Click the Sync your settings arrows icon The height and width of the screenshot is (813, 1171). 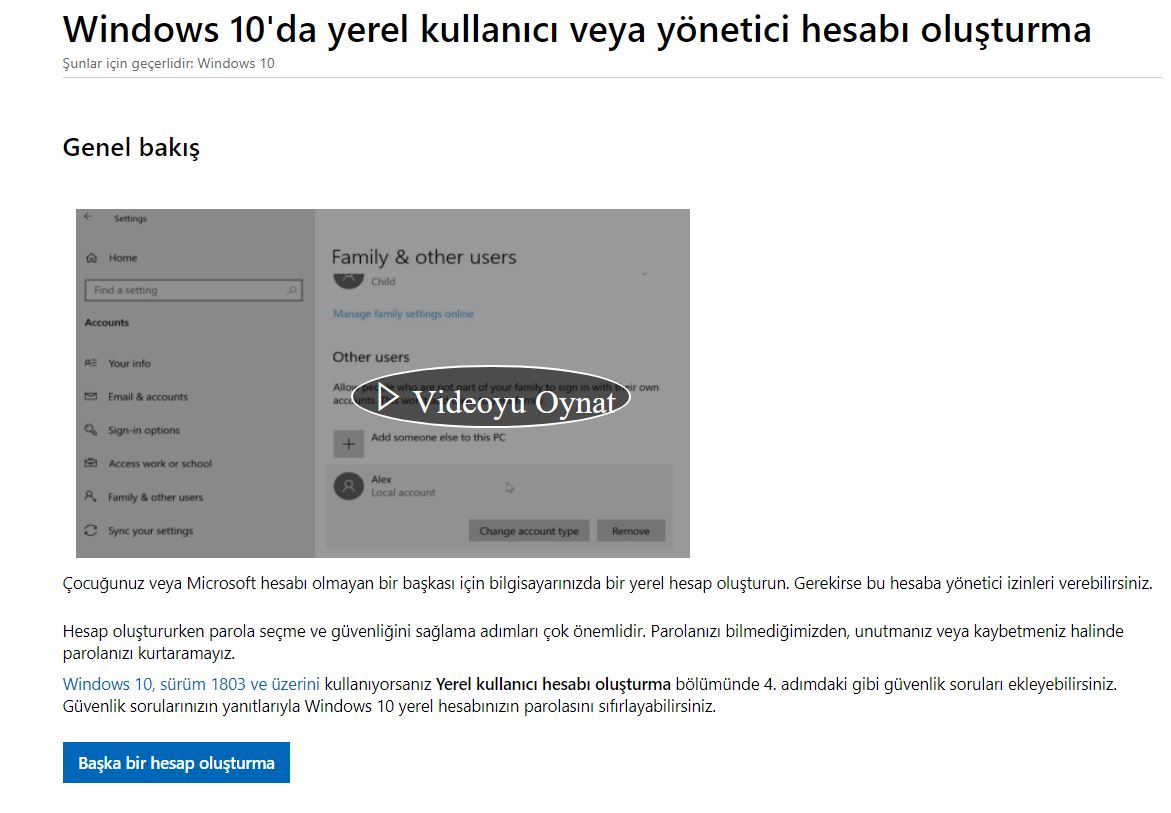click(91, 530)
